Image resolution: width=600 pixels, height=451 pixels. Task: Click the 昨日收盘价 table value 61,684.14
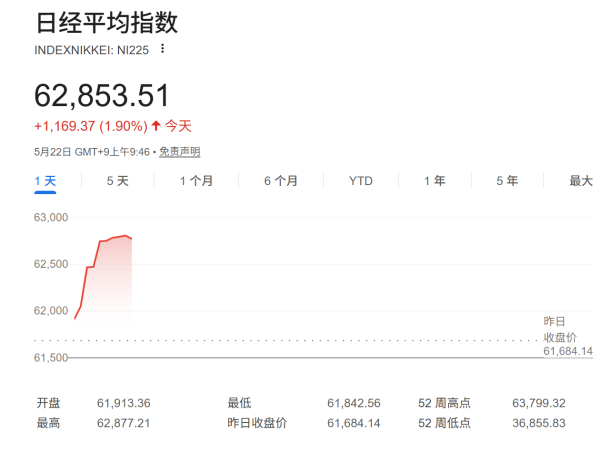[x=354, y=423]
